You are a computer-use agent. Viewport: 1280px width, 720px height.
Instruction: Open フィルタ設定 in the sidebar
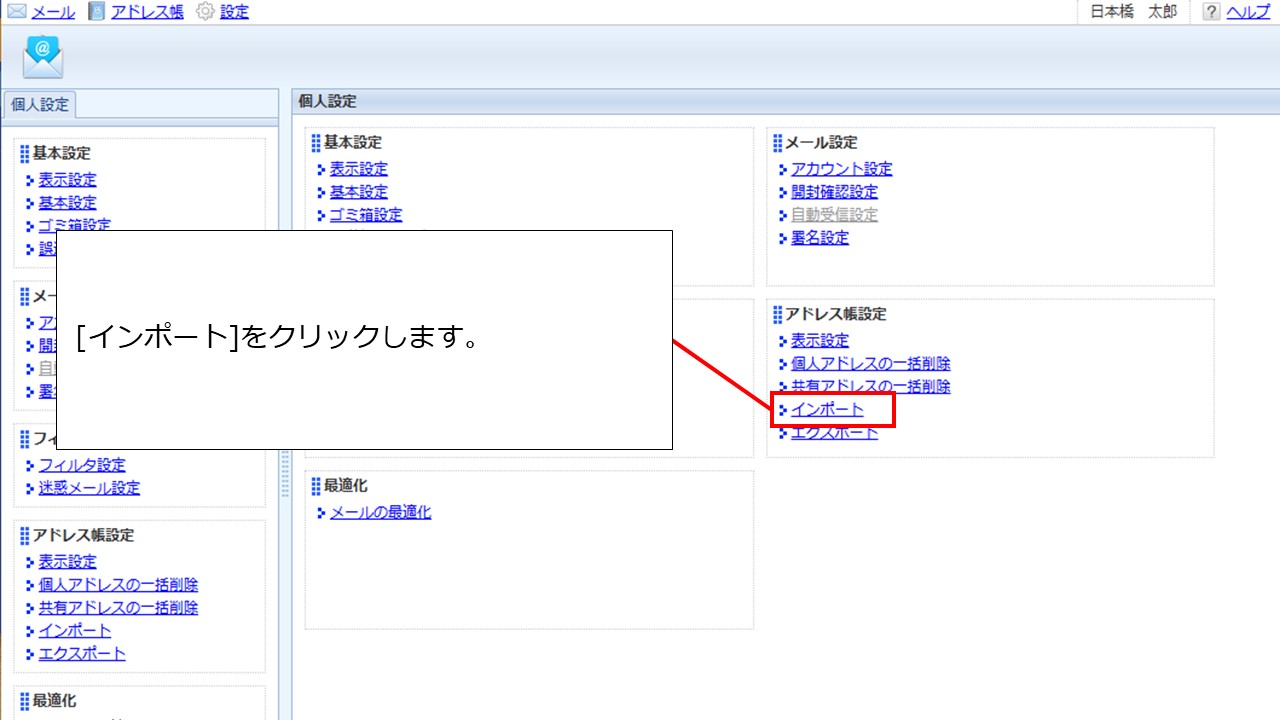[x=82, y=465]
